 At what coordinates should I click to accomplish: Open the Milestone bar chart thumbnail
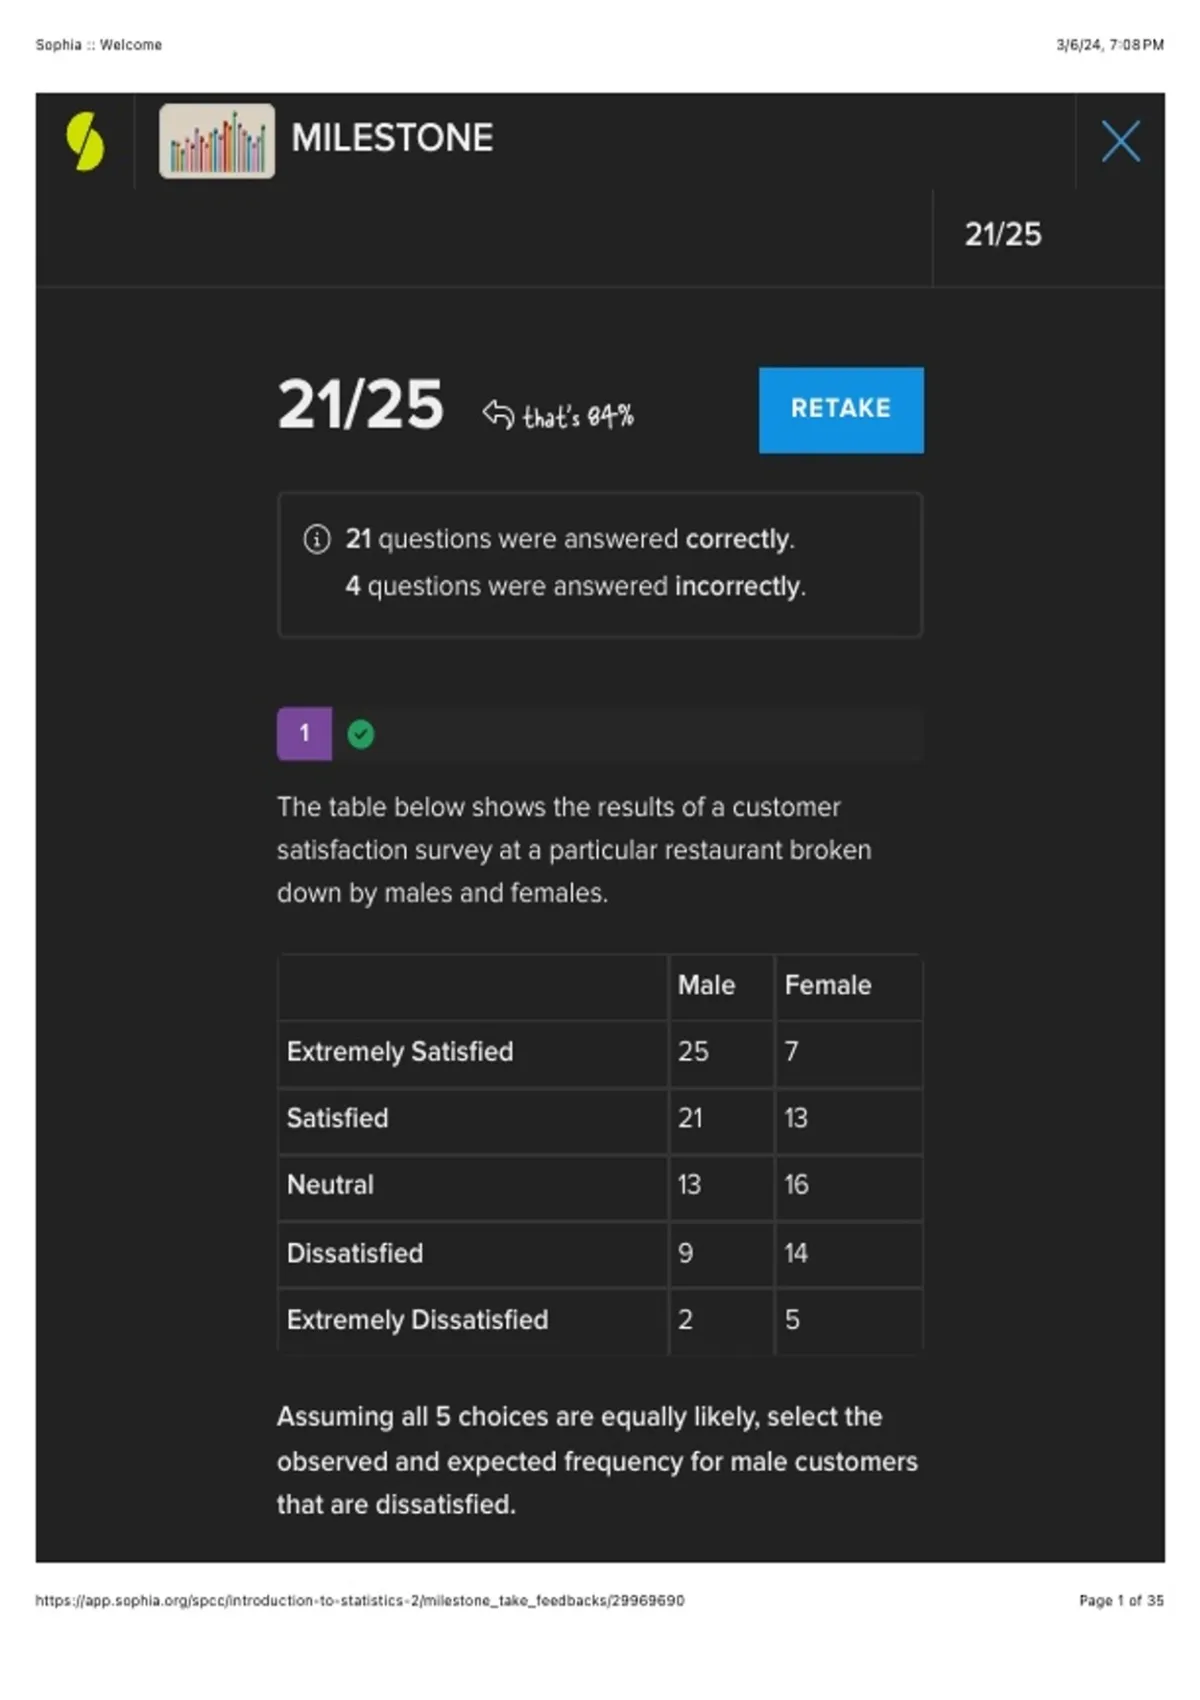coord(217,141)
